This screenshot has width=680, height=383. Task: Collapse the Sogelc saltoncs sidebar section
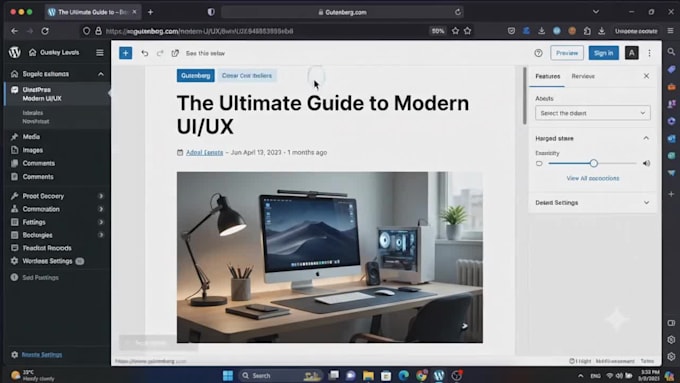101,74
